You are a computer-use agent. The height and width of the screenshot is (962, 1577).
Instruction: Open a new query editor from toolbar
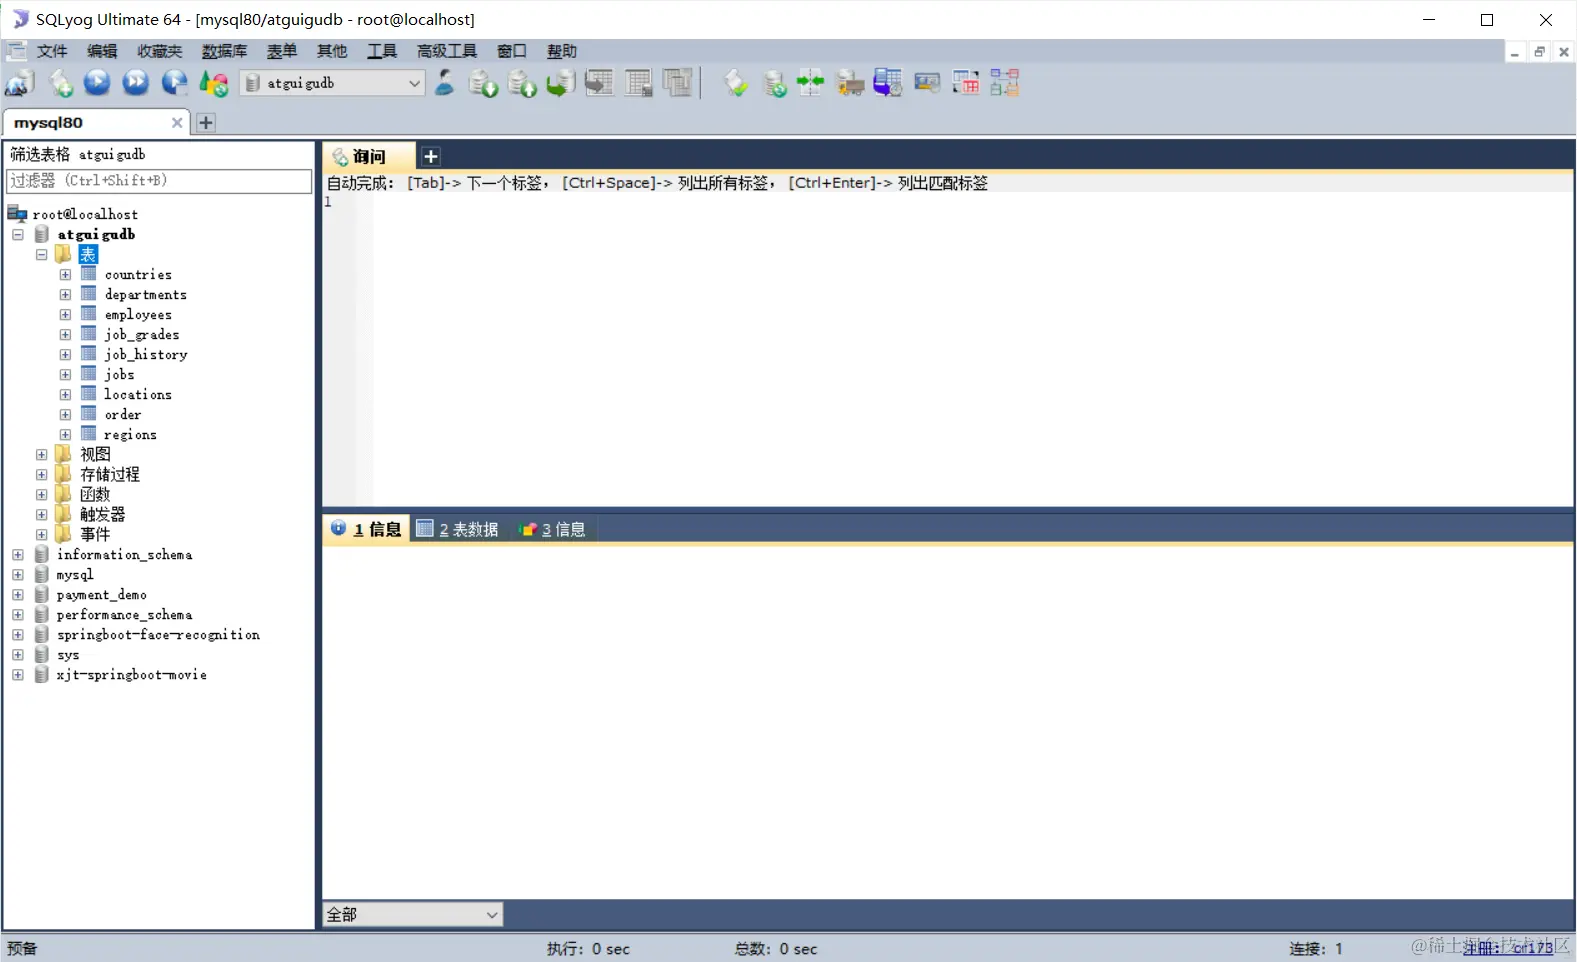pyautogui.click(x=60, y=83)
